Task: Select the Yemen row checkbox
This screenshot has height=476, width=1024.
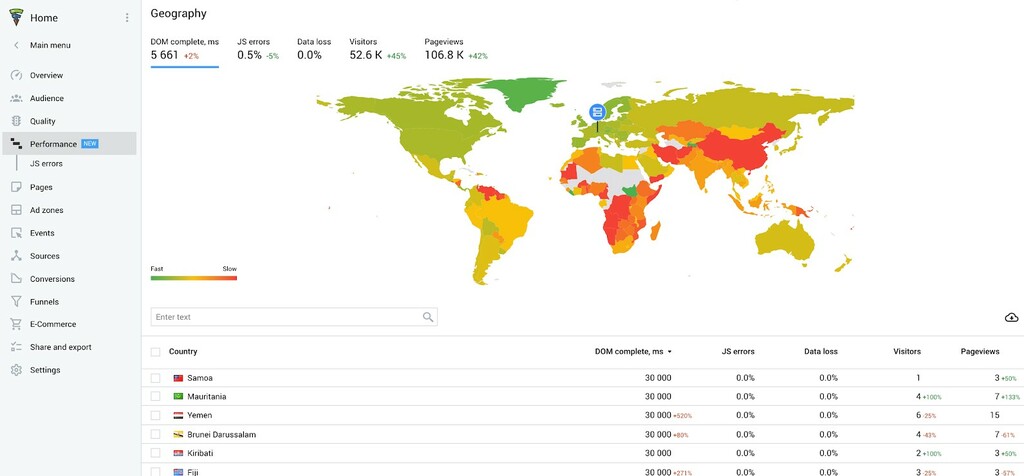Action: click(x=155, y=415)
